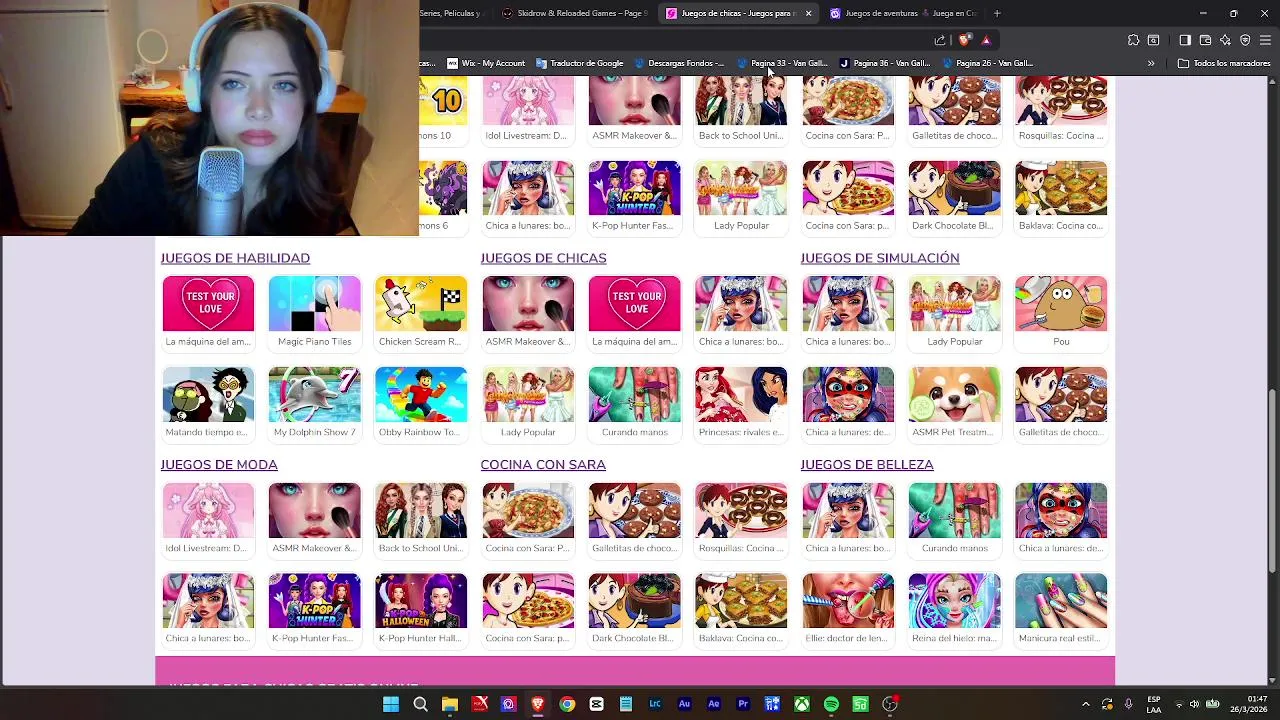
Task: Open the browser hamburger menu
Action: pyautogui.click(x=1265, y=40)
